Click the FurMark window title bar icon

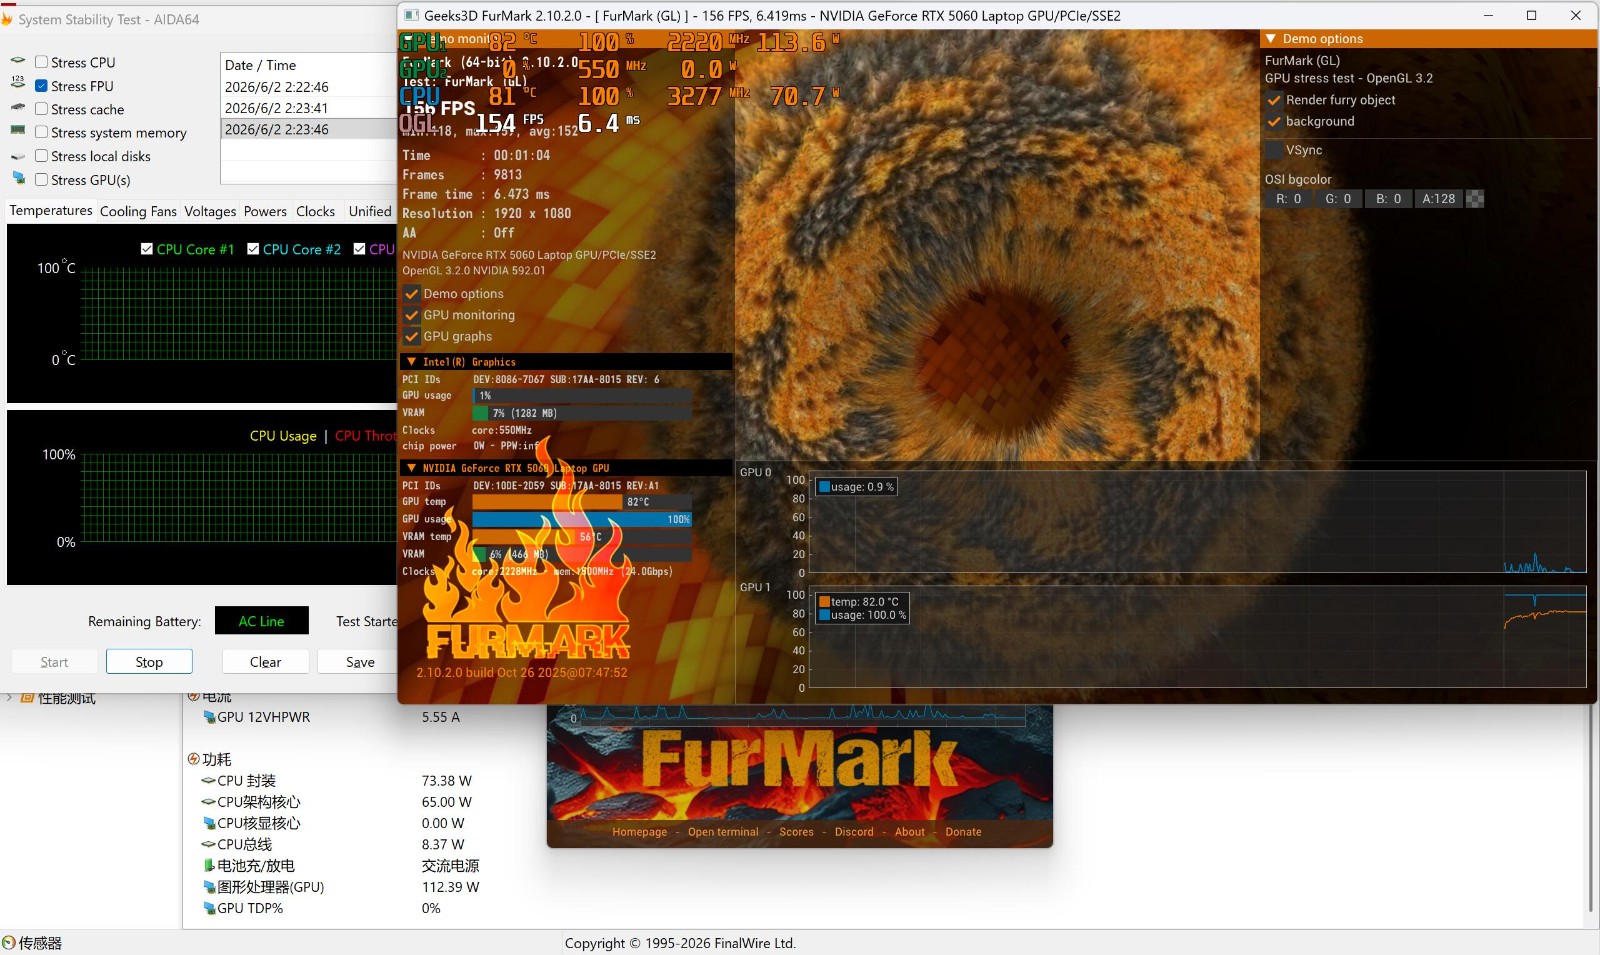pos(411,16)
